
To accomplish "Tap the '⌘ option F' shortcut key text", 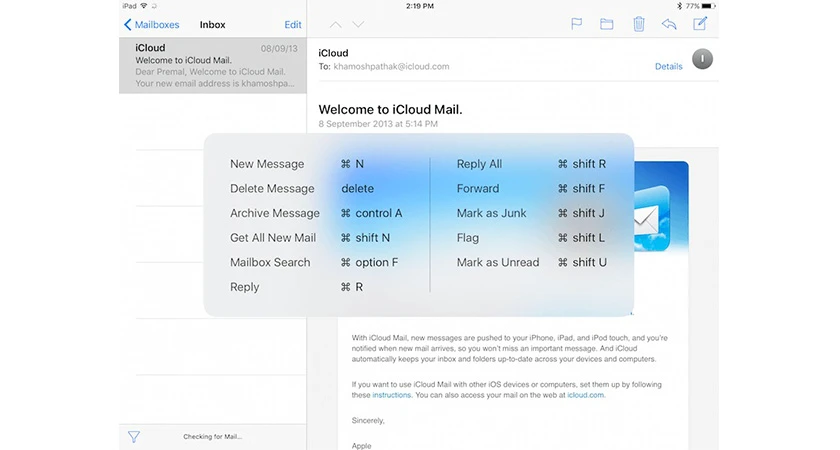I will (370, 262).
